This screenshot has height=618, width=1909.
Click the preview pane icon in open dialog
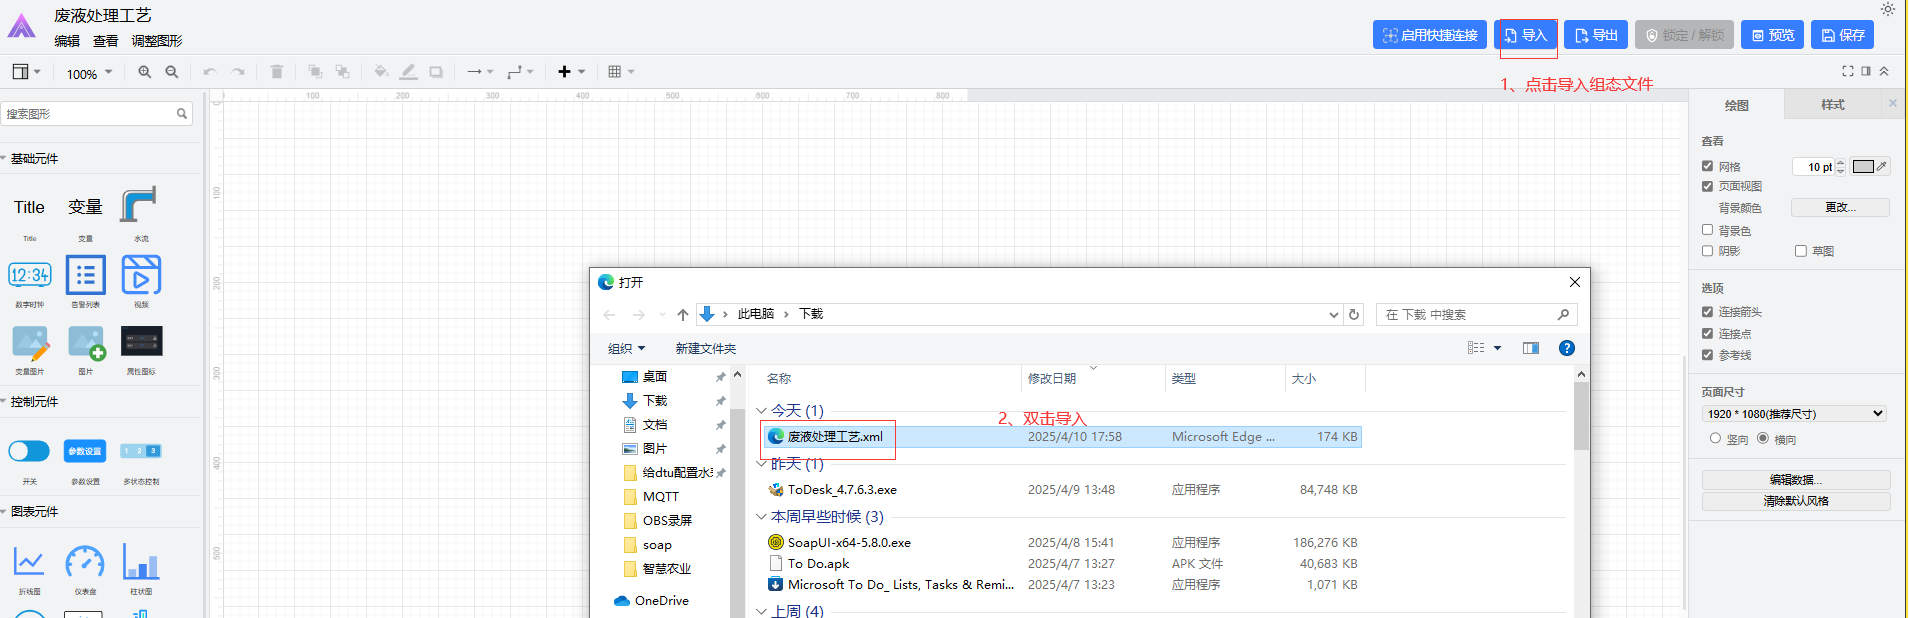tap(1531, 348)
